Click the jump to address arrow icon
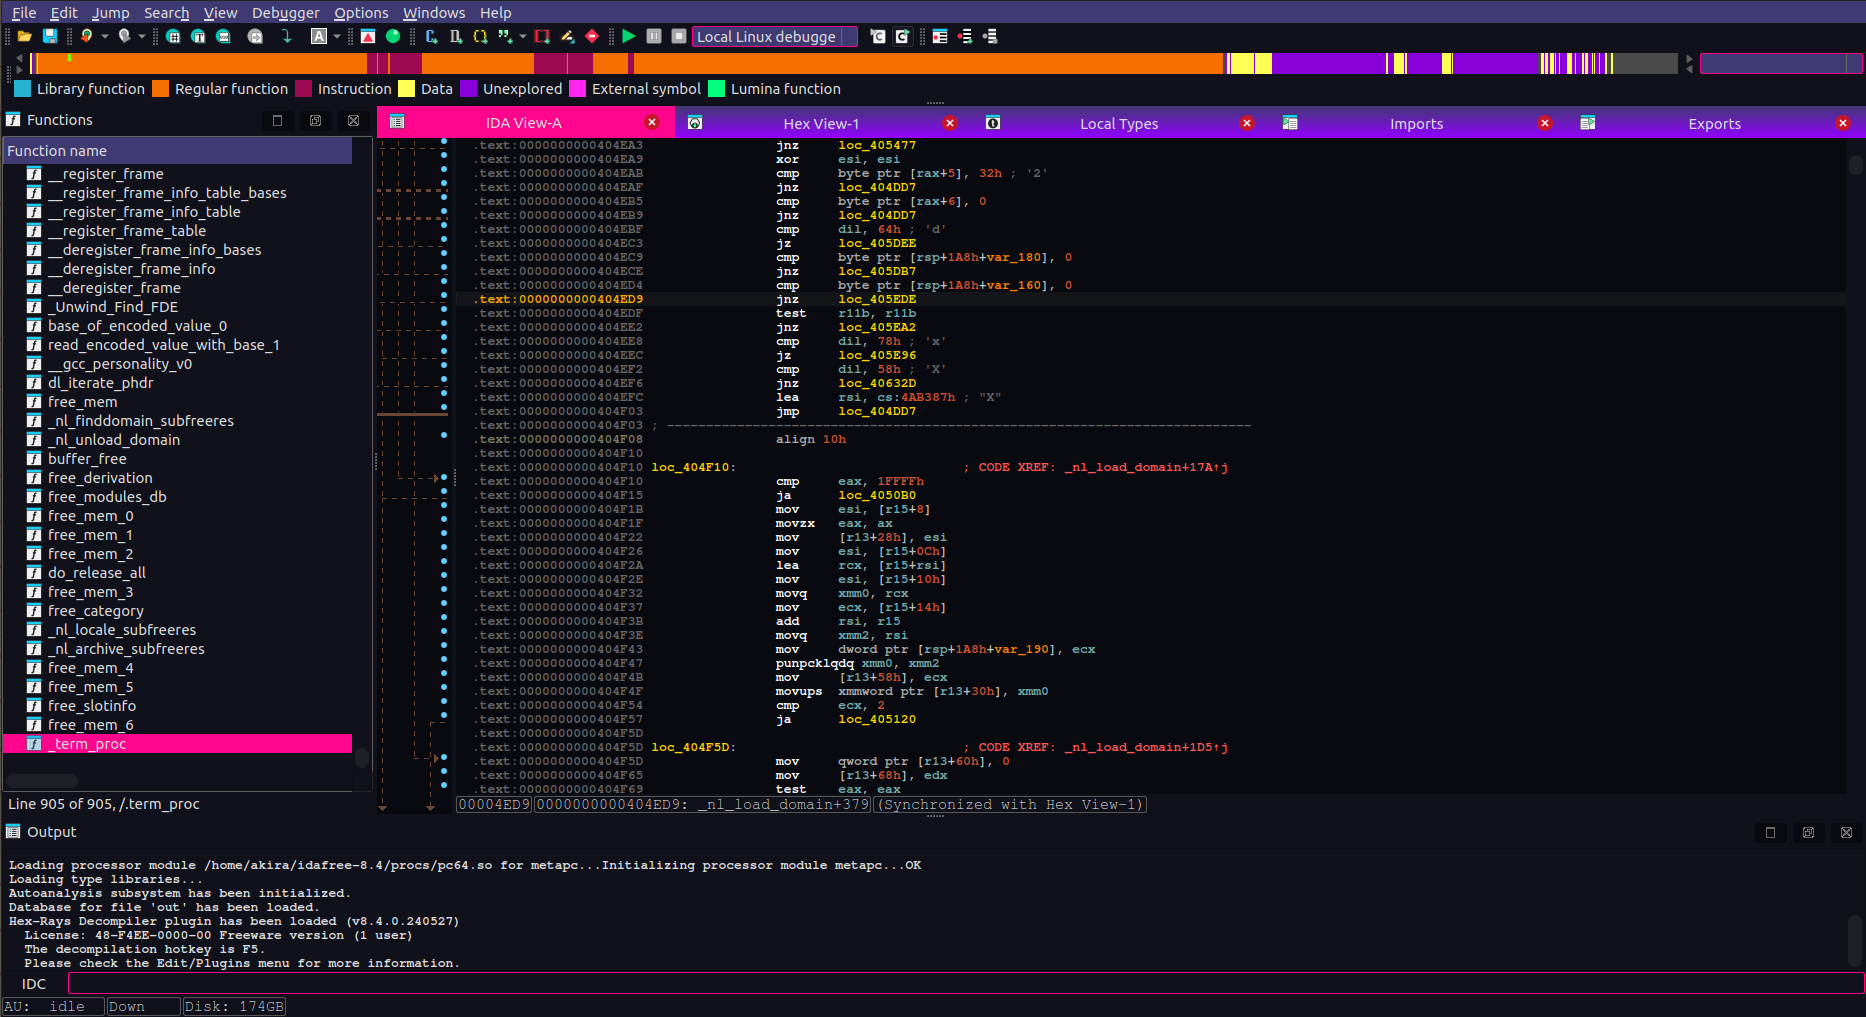The image size is (1866, 1017). [x=255, y=36]
